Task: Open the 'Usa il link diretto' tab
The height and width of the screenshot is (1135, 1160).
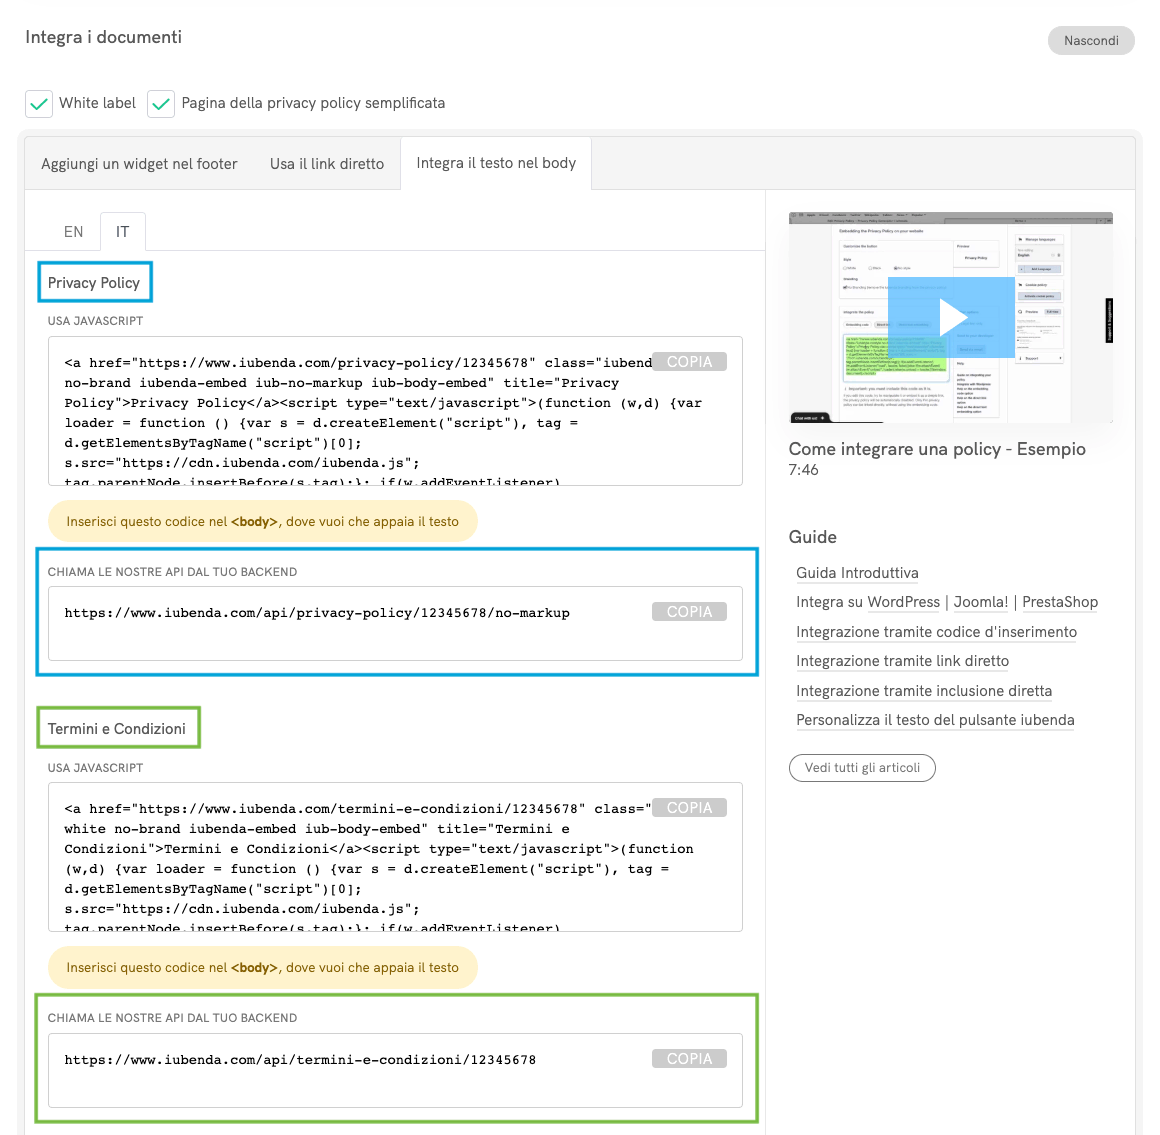Action: (x=327, y=164)
